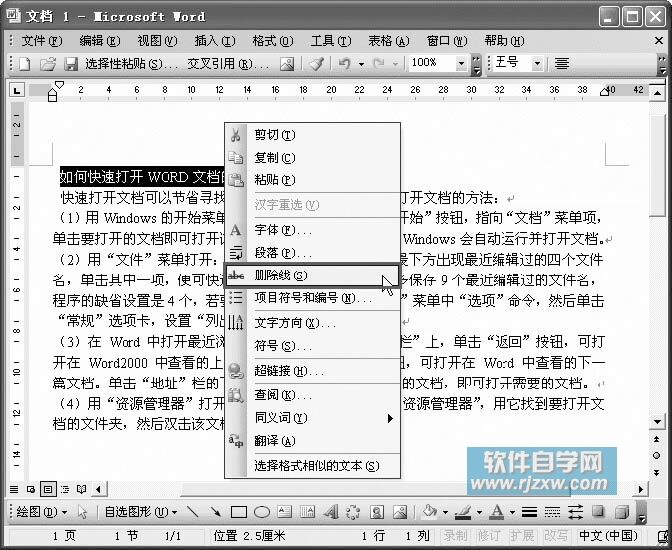Click the 交叉引用(R)... toolbar button

pos(228,64)
